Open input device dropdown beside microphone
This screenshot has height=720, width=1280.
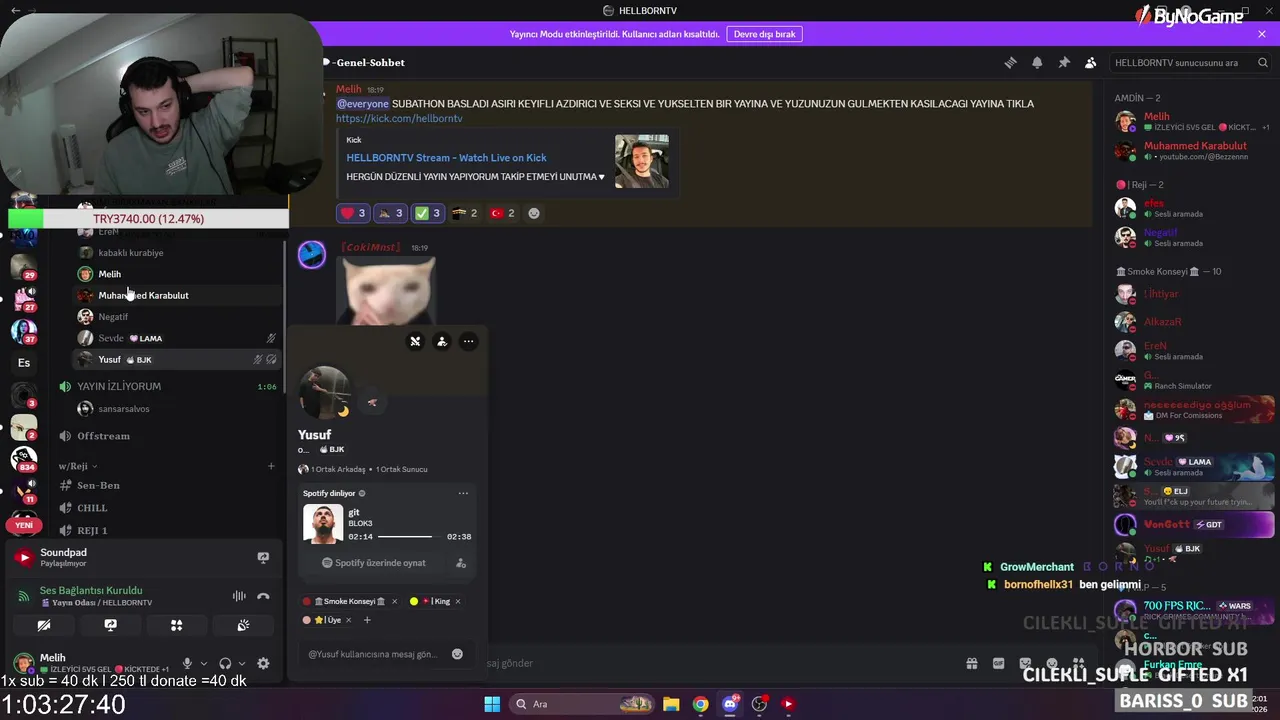(x=203, y=663)
